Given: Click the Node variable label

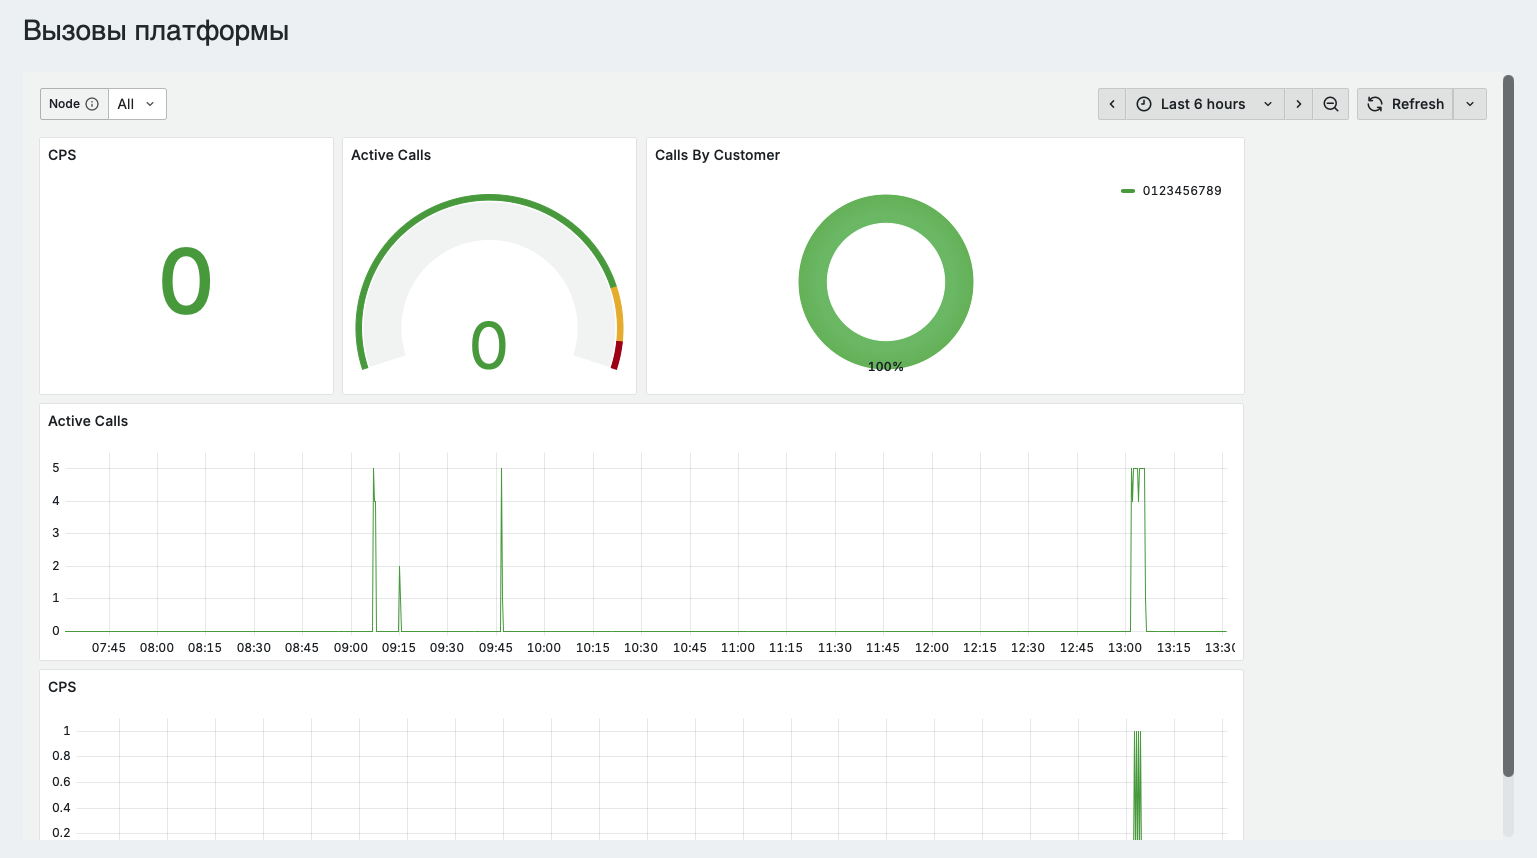Looking at the screenshot, I should pos(64,104).
